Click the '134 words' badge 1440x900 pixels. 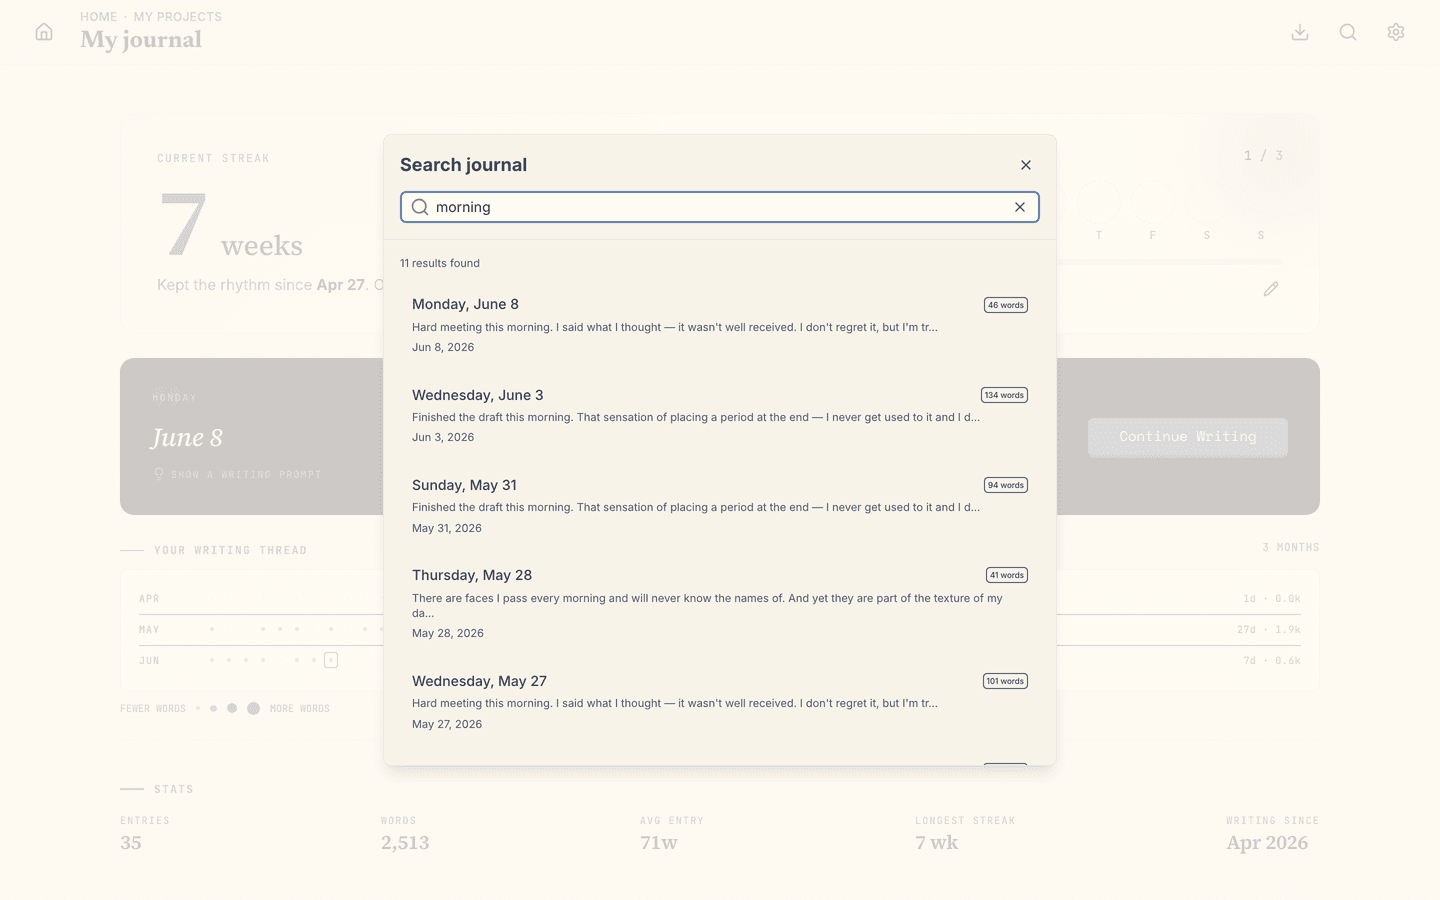pos(1004,395)
